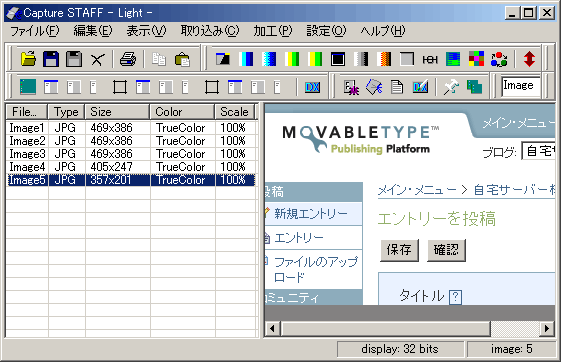The height and width of the screenshot is (362, 561).
Task: Click the Image name input field
Action: coord(520,86)
